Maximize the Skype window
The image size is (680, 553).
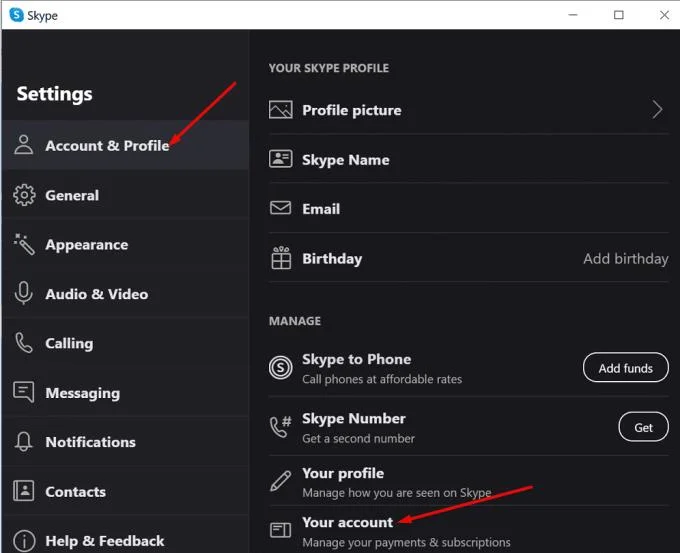coord(618,15)
